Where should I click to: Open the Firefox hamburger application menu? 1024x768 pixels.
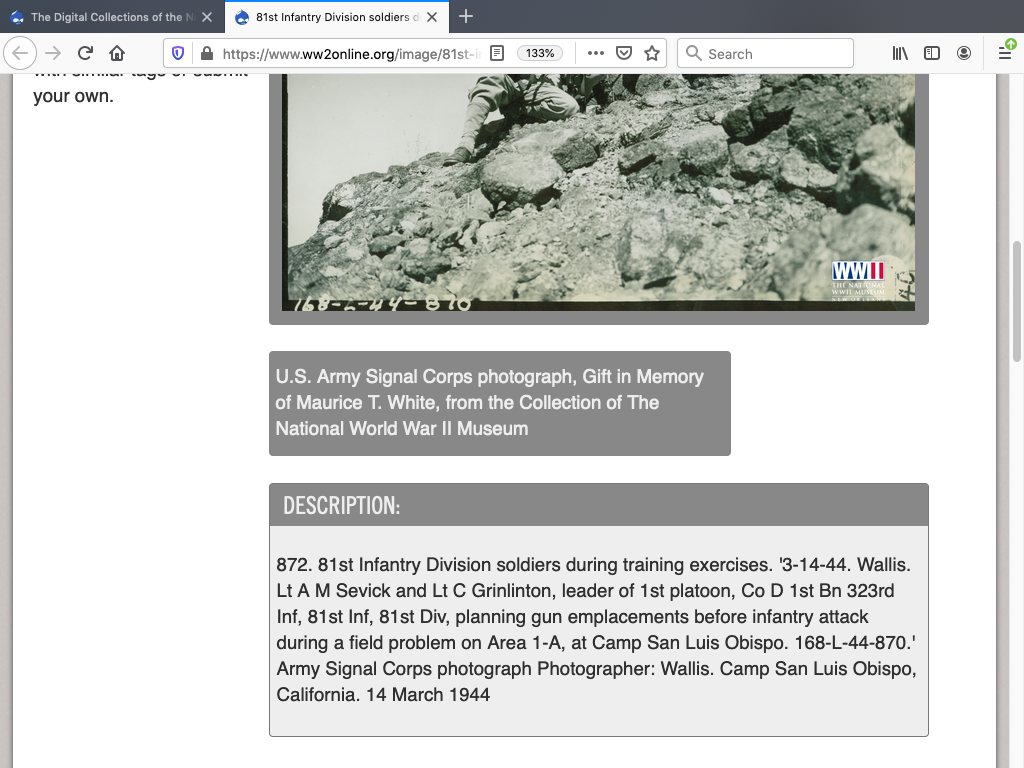pyautogui.click(x=1005, y=54)
